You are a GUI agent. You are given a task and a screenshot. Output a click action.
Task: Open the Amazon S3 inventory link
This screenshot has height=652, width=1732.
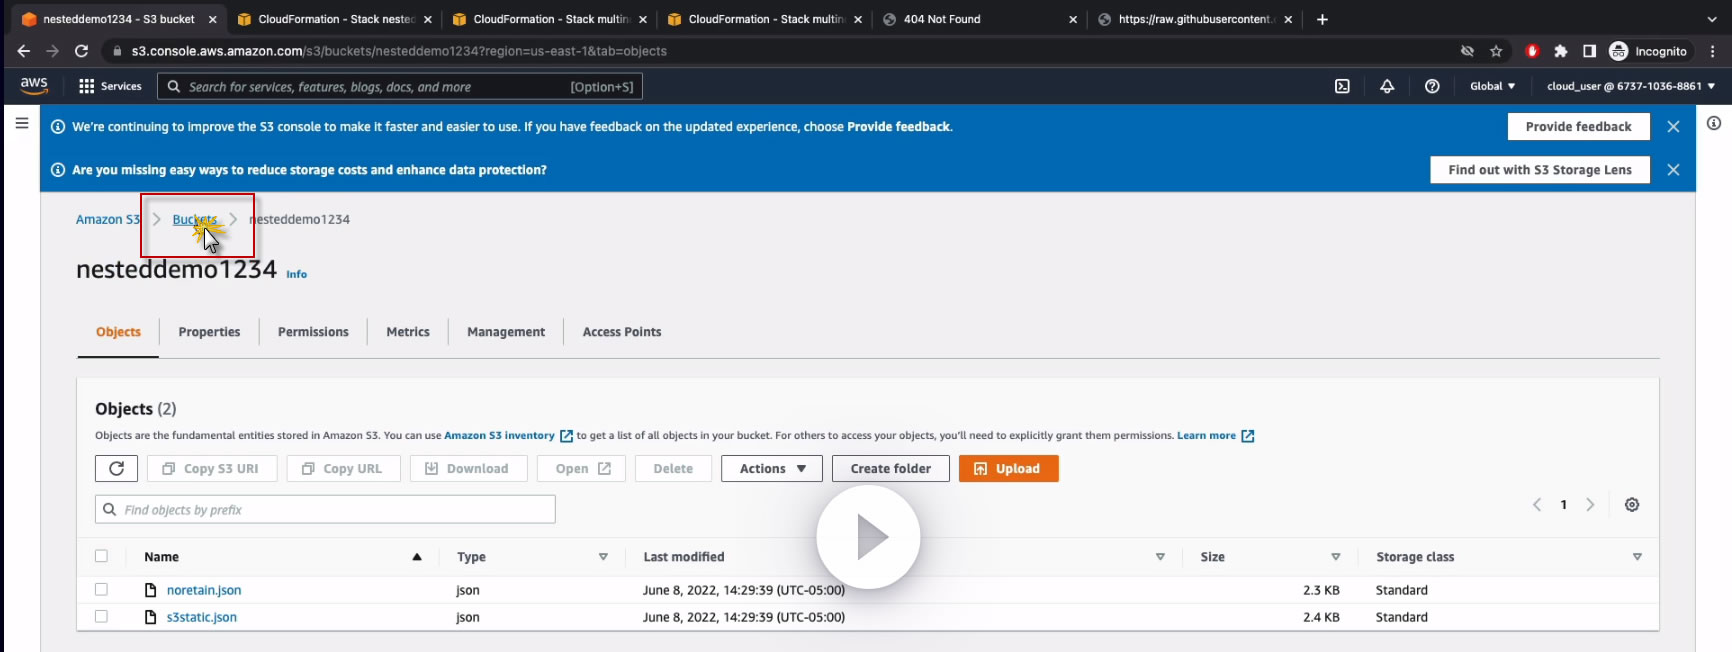tap(507, 436)
